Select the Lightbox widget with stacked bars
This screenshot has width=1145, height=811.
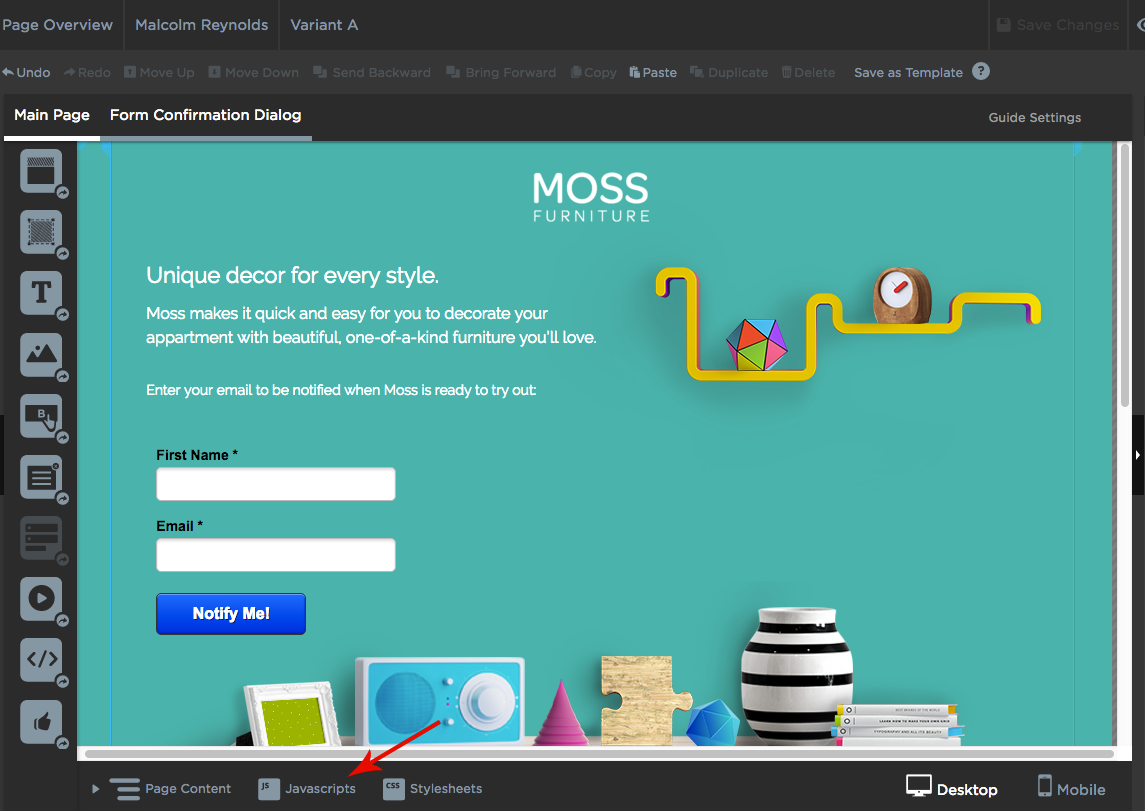(x=41, y=538)
